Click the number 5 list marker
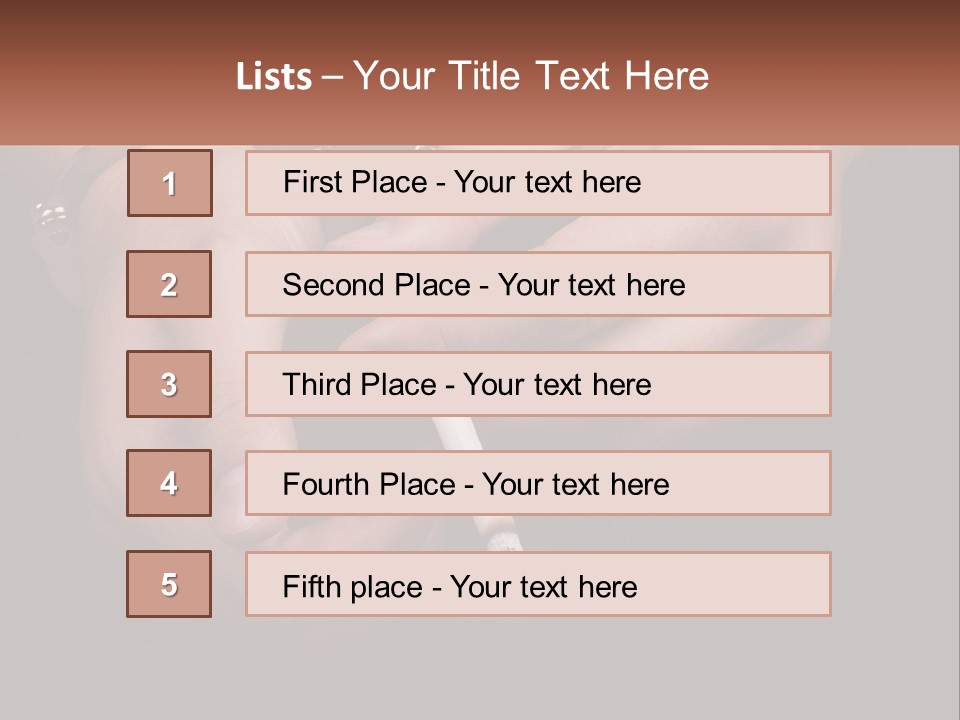This screenshot has height=720, width=960. pyautogui.click(x=169, y=584)
